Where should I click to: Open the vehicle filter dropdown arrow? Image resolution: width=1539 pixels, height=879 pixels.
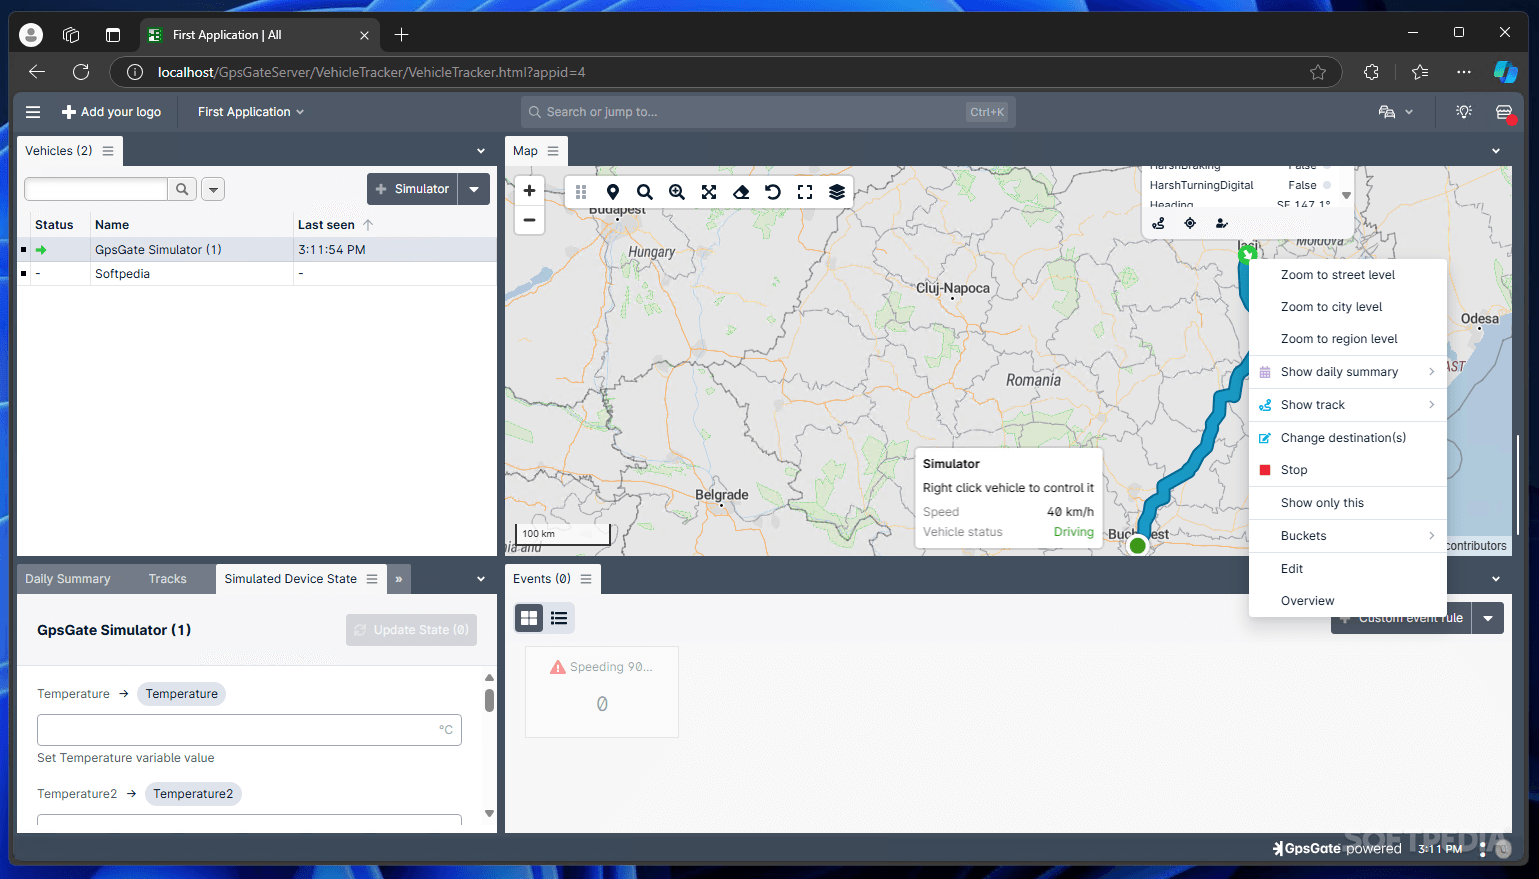pos(213,189)
